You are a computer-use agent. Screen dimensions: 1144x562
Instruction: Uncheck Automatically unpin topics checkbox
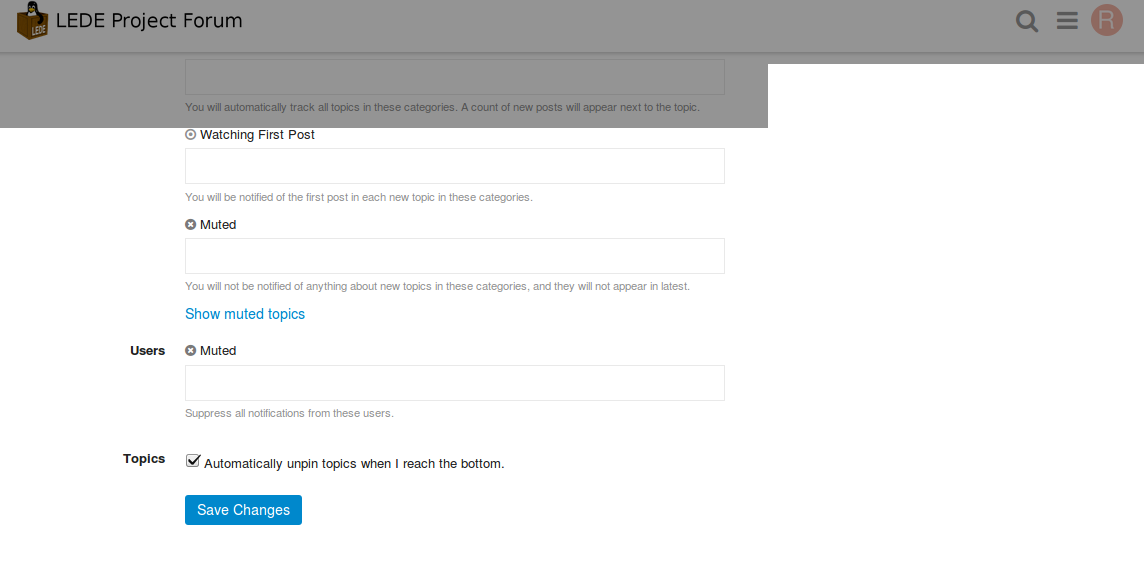[193, 461]
